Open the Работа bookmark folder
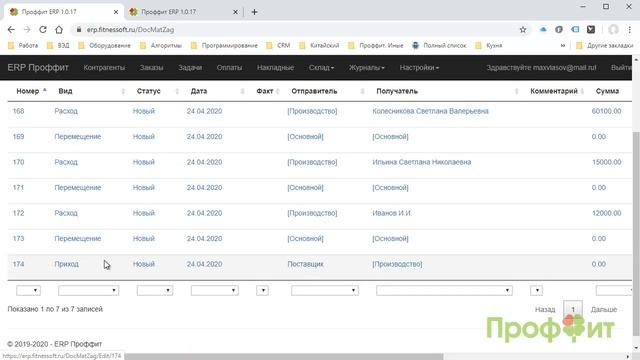Screen dimensions: 640x360 tap(23, 46)
